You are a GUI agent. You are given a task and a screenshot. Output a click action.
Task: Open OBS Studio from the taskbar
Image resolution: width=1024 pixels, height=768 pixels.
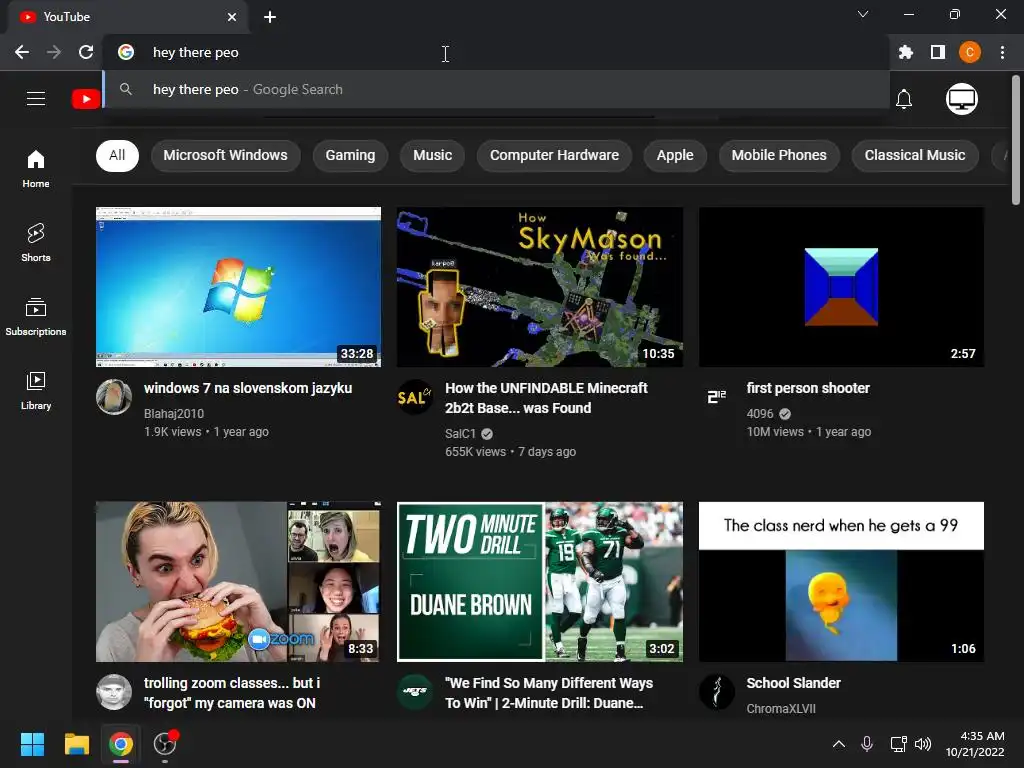pyautogui.click(x=165, y=744)
